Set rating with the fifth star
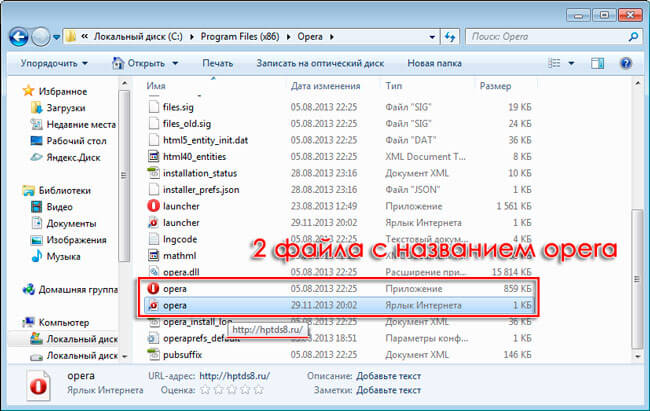Screen dimensions: 650x411 point(259,390)
